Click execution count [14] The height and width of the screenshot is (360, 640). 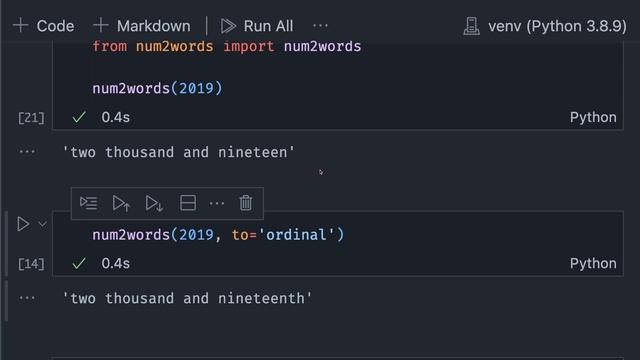(31, 264)
